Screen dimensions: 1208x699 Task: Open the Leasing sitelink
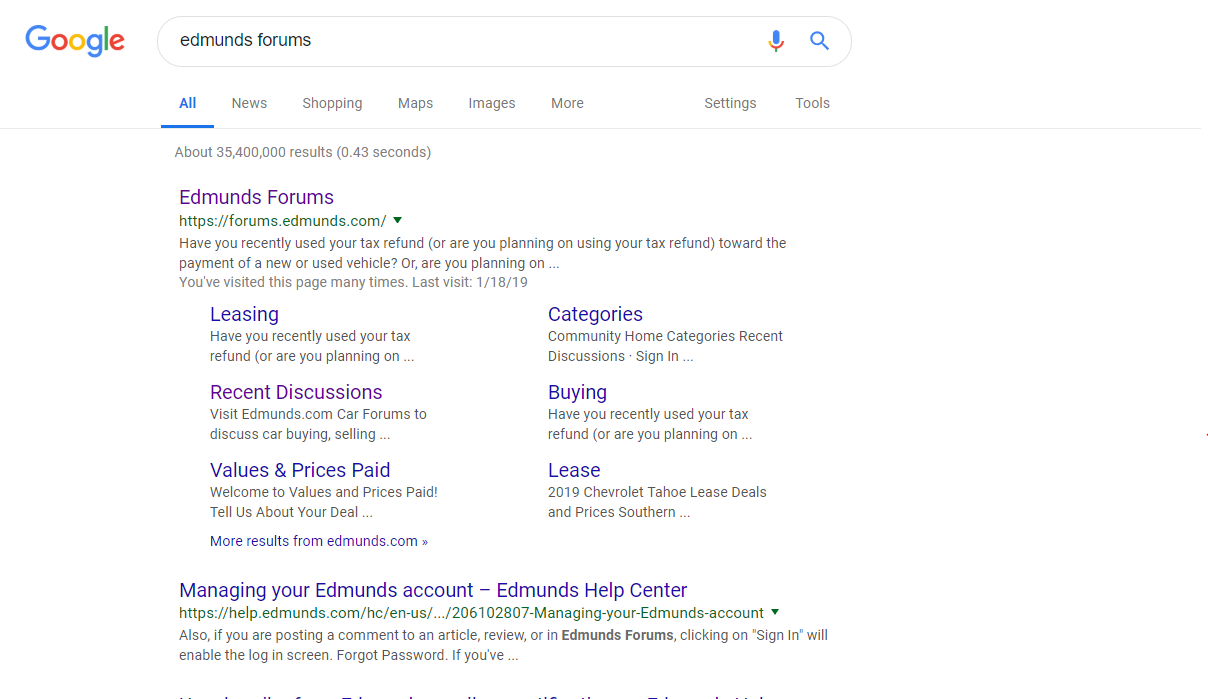coord(244,314)
